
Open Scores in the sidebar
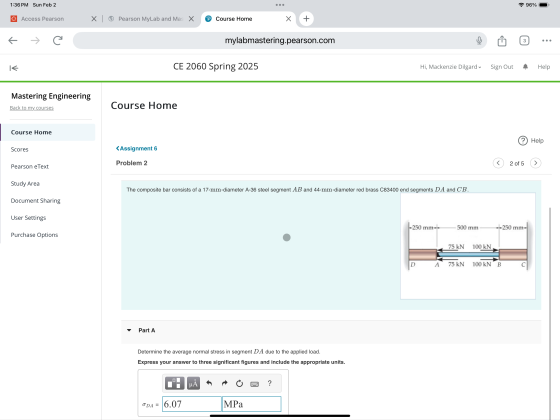point(20,149)
